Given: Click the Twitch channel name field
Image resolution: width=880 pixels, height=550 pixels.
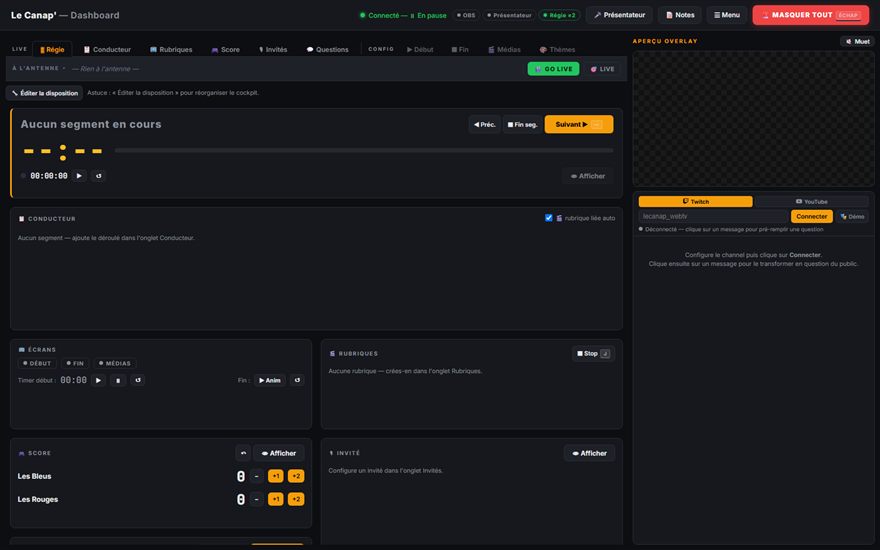Looking at the screenshot, I should pyautogui.click(x=713, y=216).
